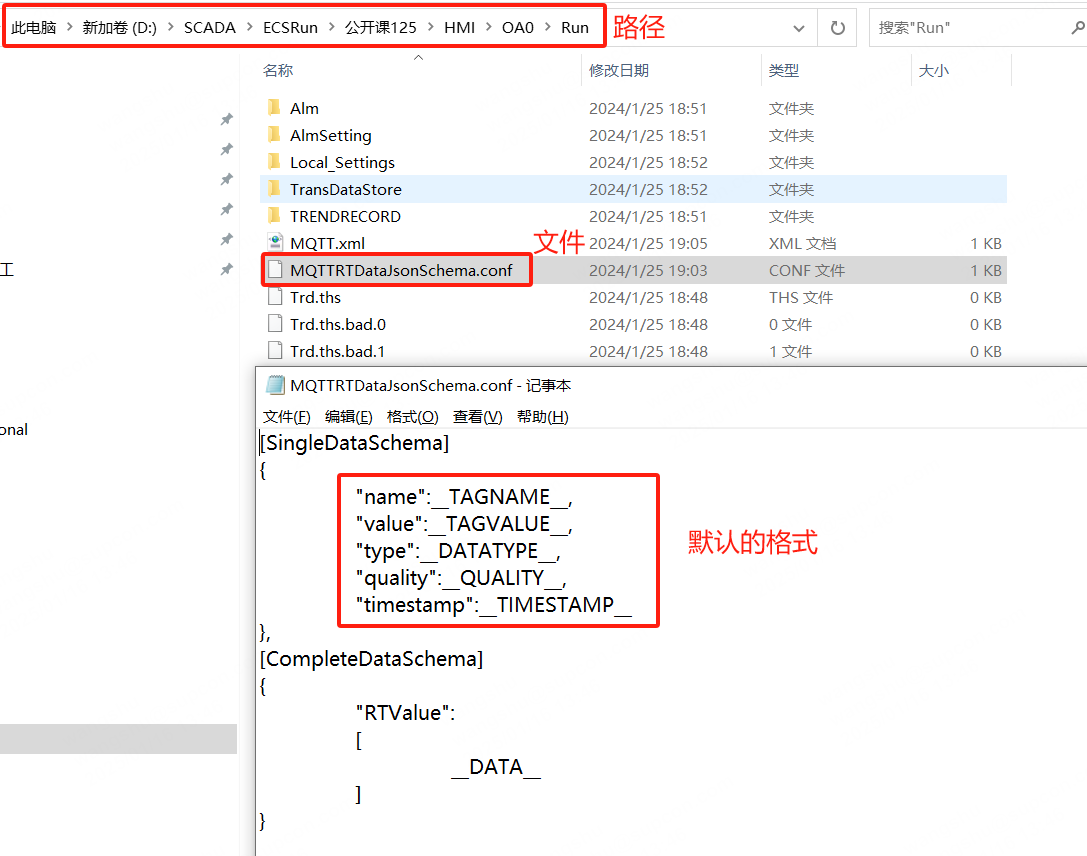Click the "timestamp":__TIMESTAMP__ line in Notepad

[494, 604]
